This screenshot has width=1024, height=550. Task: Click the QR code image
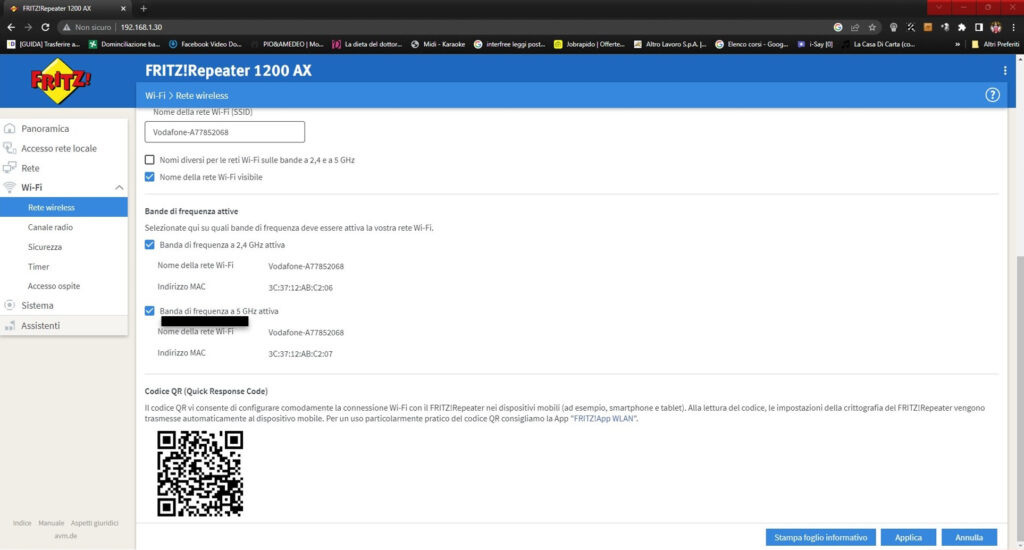[x=200, y=474]
